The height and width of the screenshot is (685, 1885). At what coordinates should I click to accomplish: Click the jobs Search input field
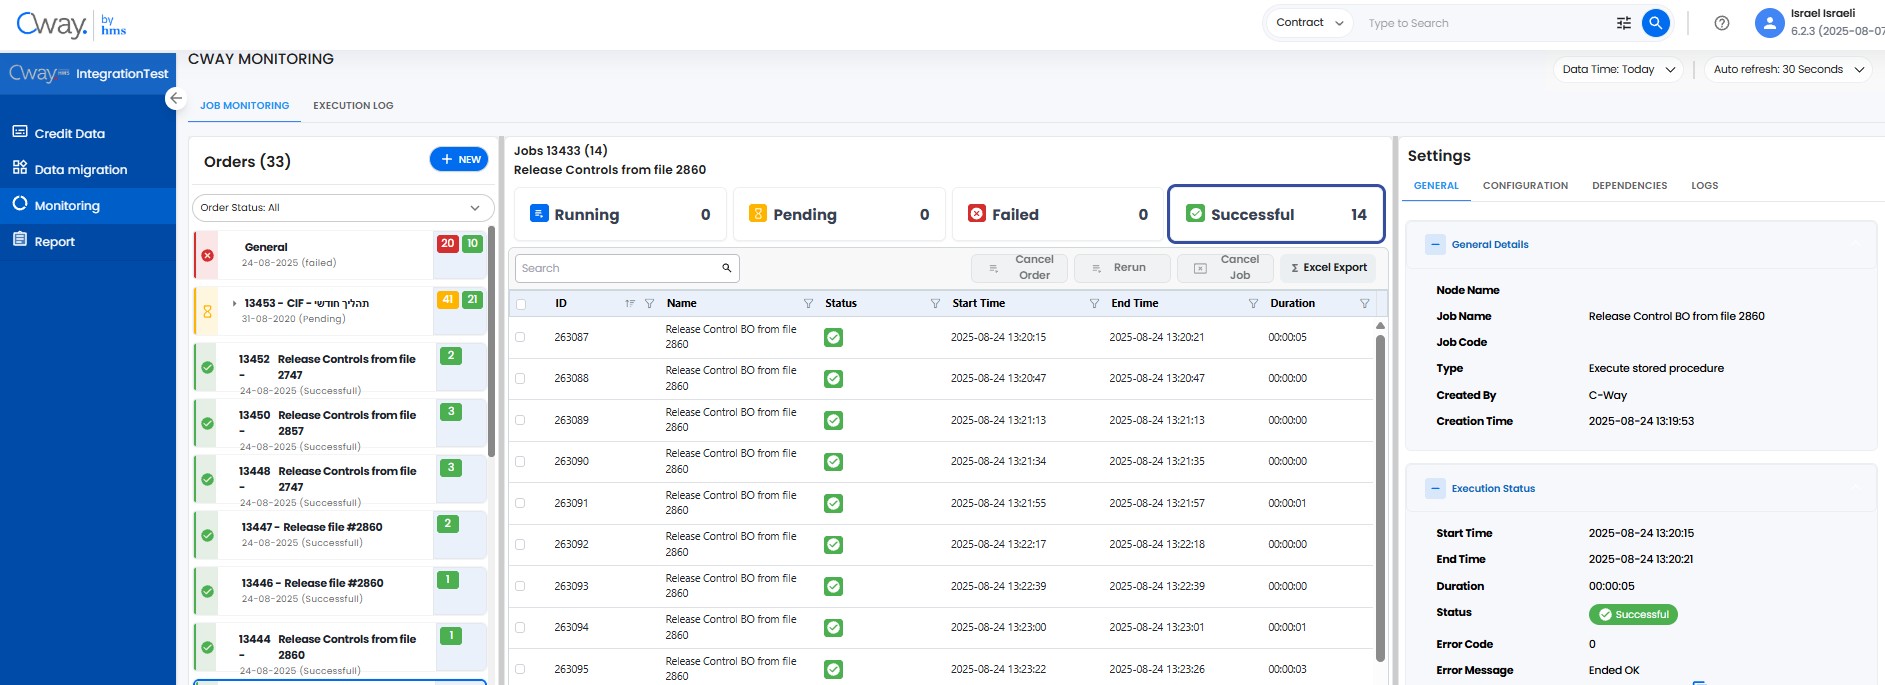coord(618,268)
